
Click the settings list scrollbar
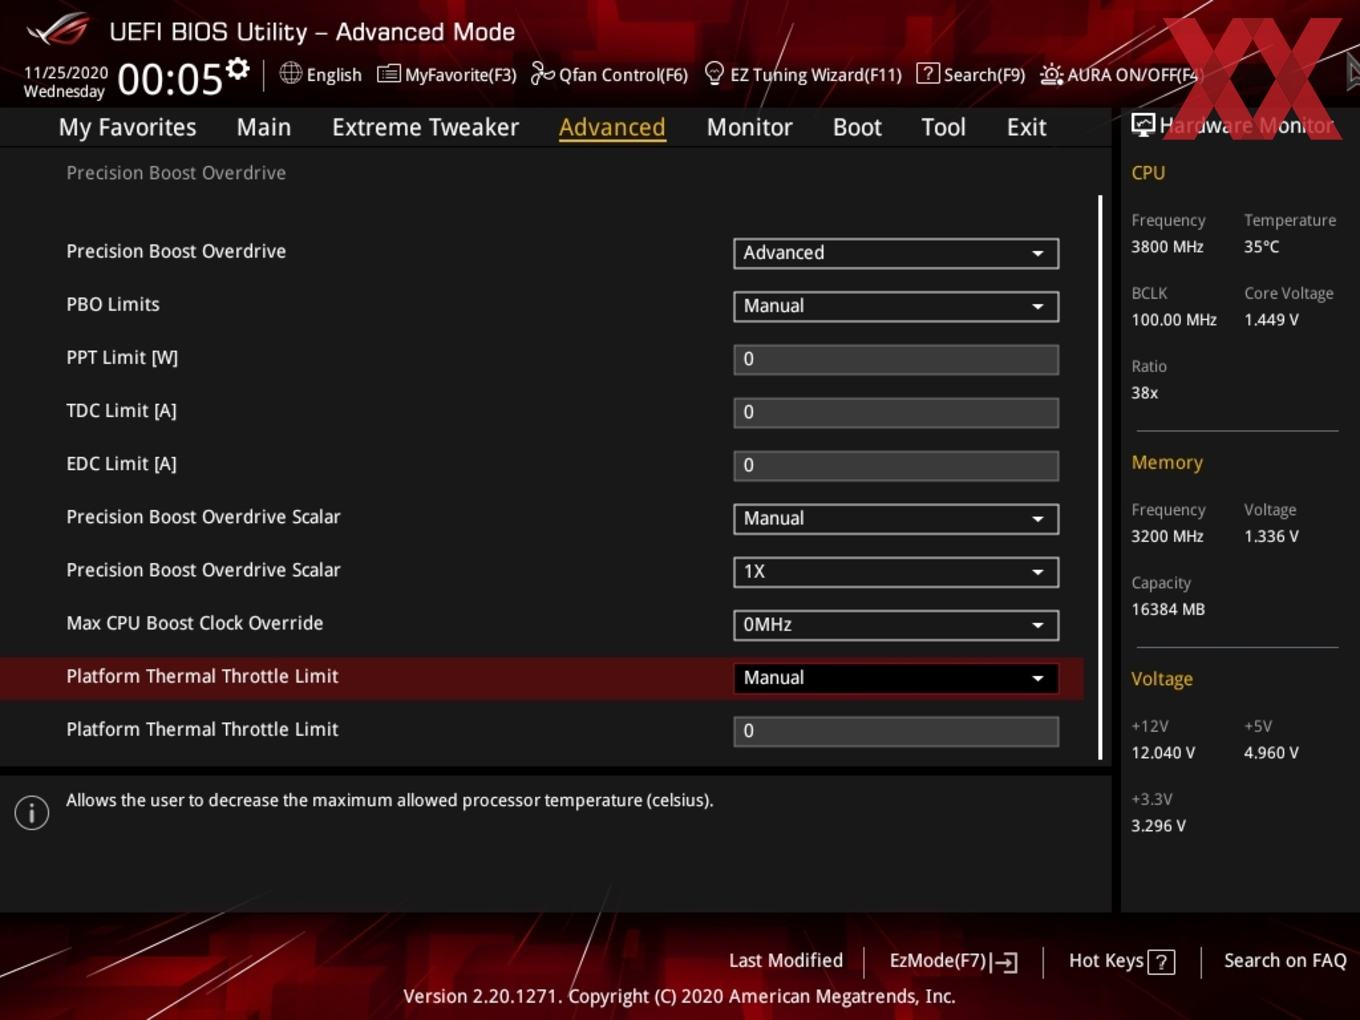(x=1100, y=477)
